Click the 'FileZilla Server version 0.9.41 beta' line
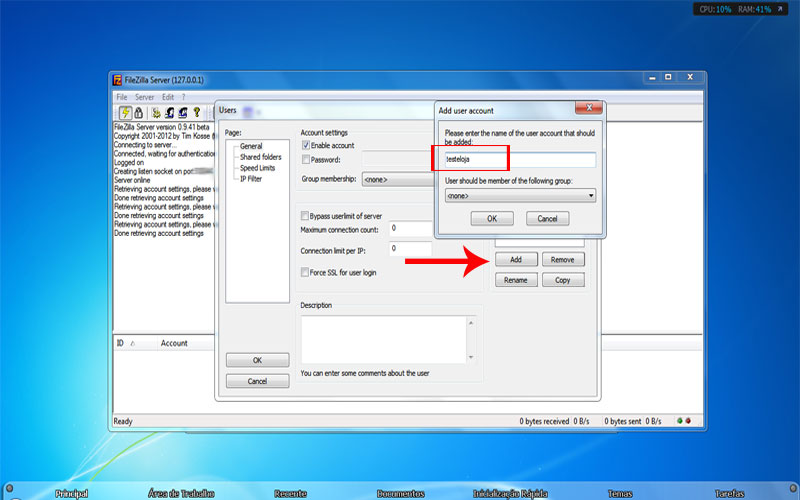The height and width of the screenshot is (500, 800). (x=161, y=127)
